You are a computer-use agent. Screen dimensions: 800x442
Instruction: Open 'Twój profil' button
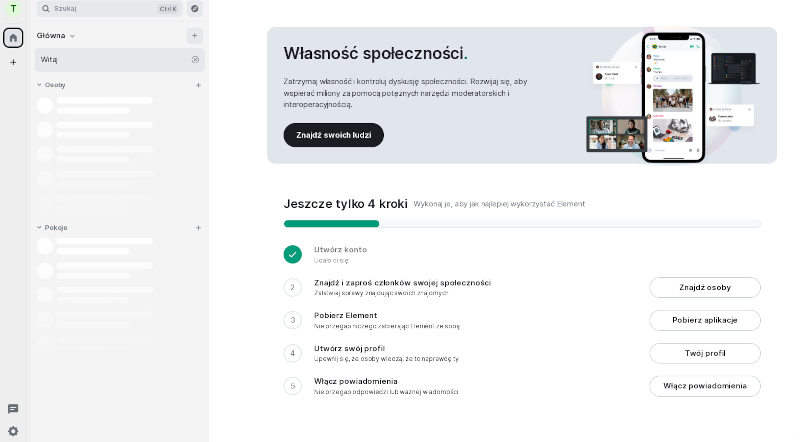click(705, 353)
